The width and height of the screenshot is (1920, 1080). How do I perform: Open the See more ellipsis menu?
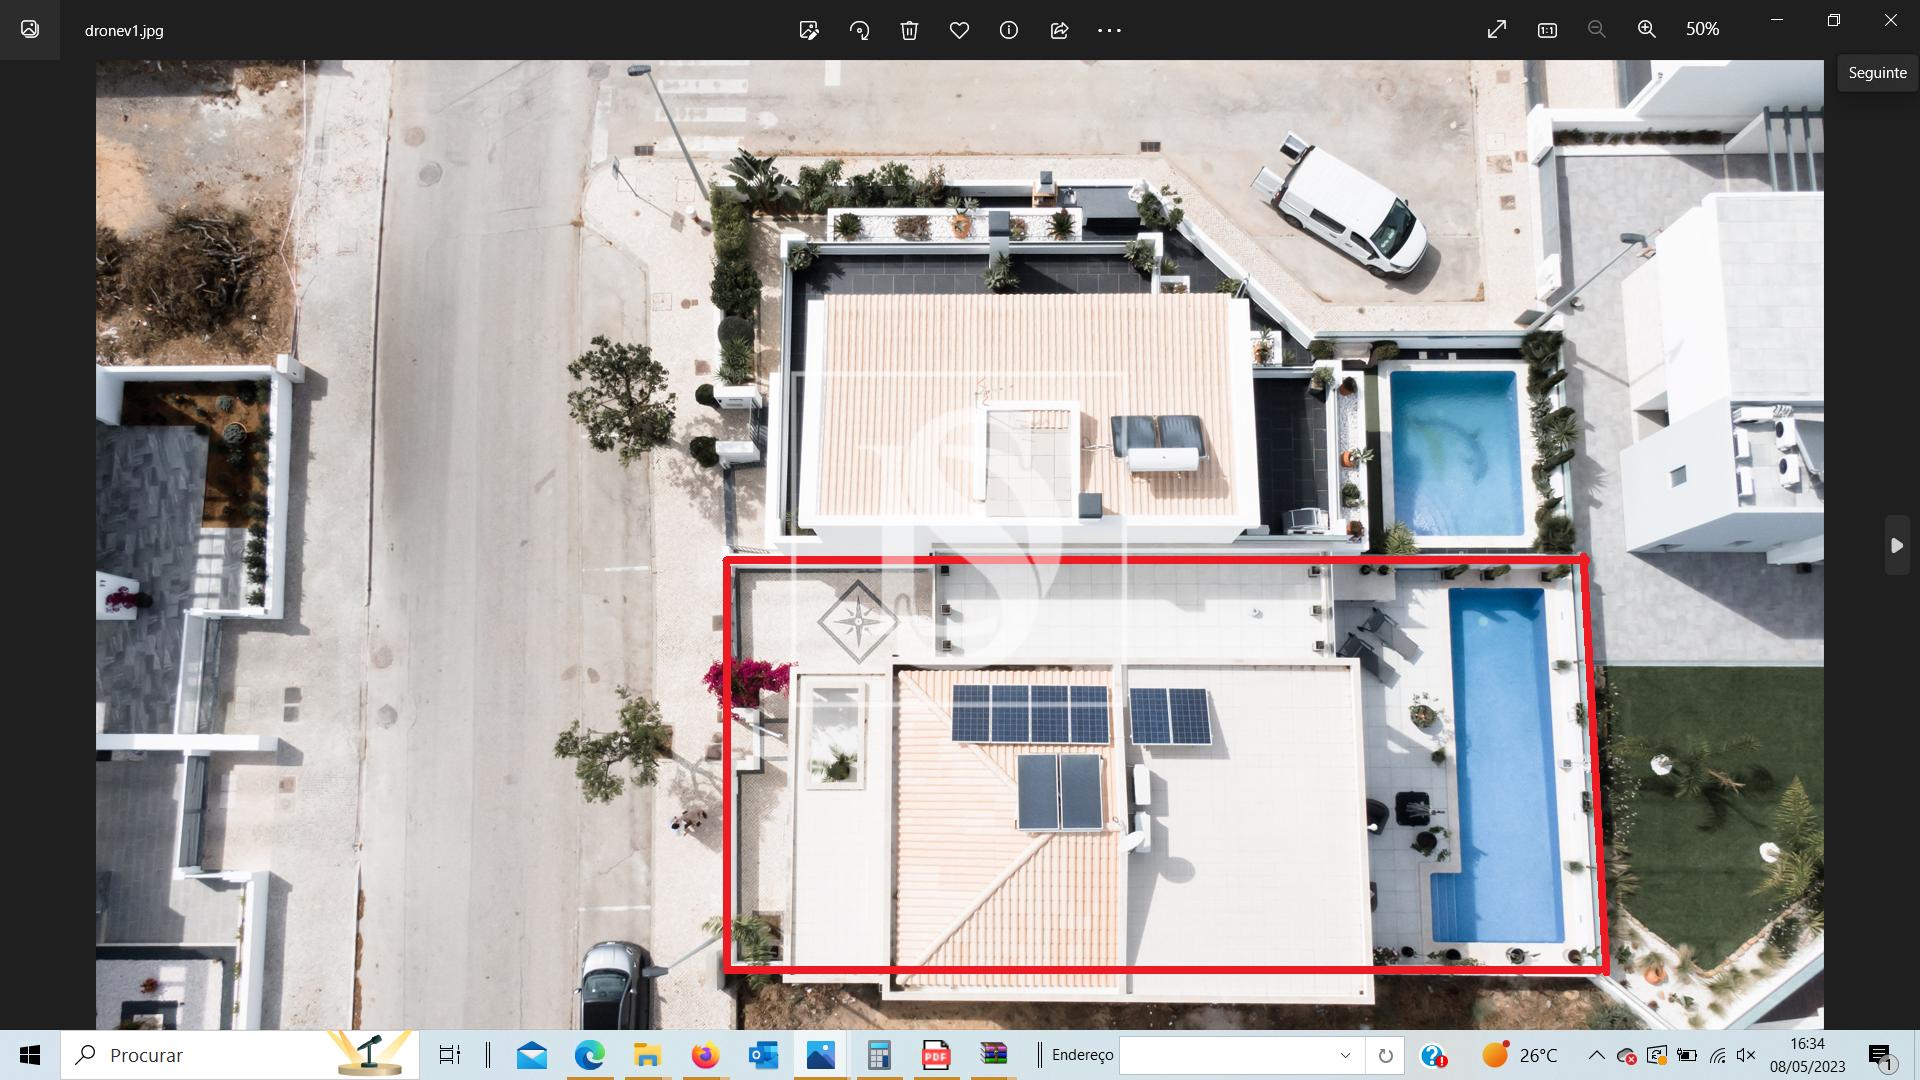click(x=1109, y=30)
